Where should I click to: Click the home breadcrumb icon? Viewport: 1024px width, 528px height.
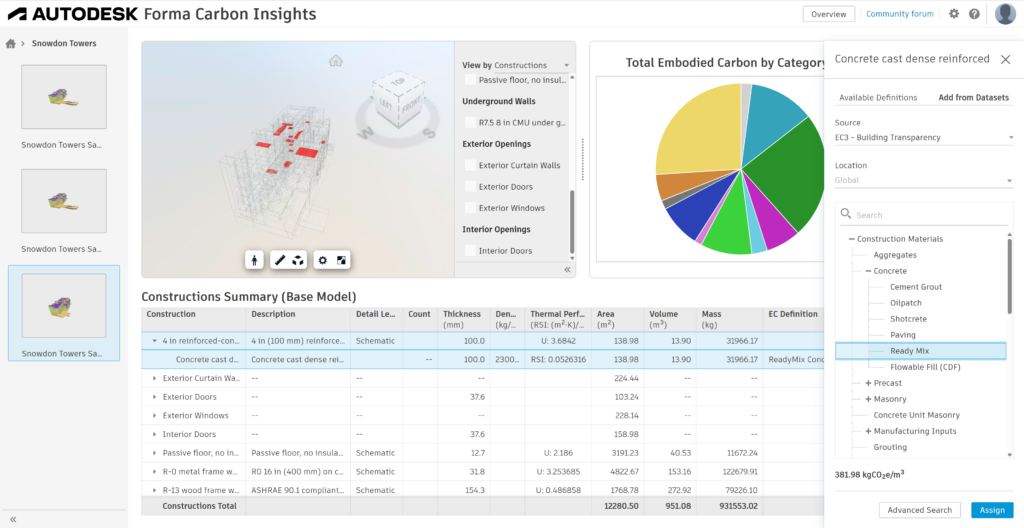coord(10,44)
